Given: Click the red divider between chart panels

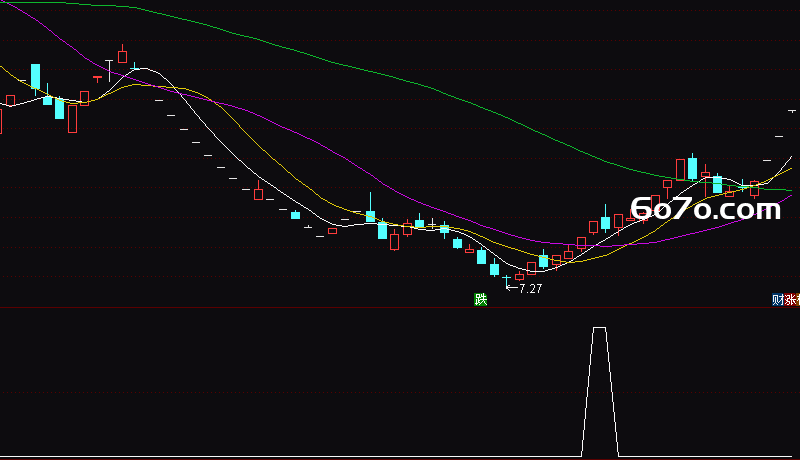Looking at the screenshot, I should (x=400, y=308).
